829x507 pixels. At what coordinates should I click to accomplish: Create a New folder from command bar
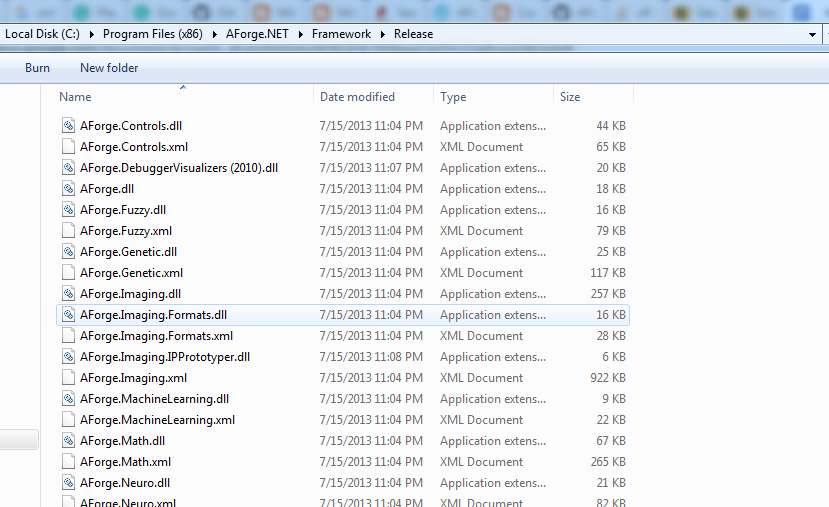coord(109,68)
